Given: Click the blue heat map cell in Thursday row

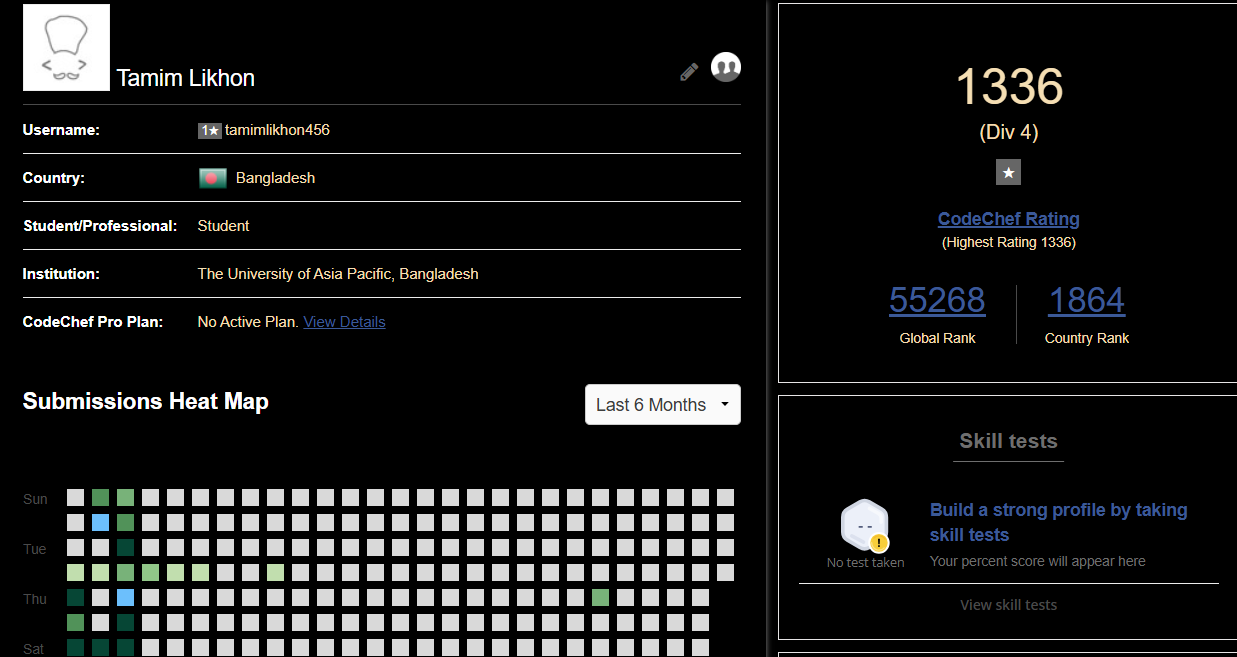Looking at the screenshot, I should click(x=125, y=598).
